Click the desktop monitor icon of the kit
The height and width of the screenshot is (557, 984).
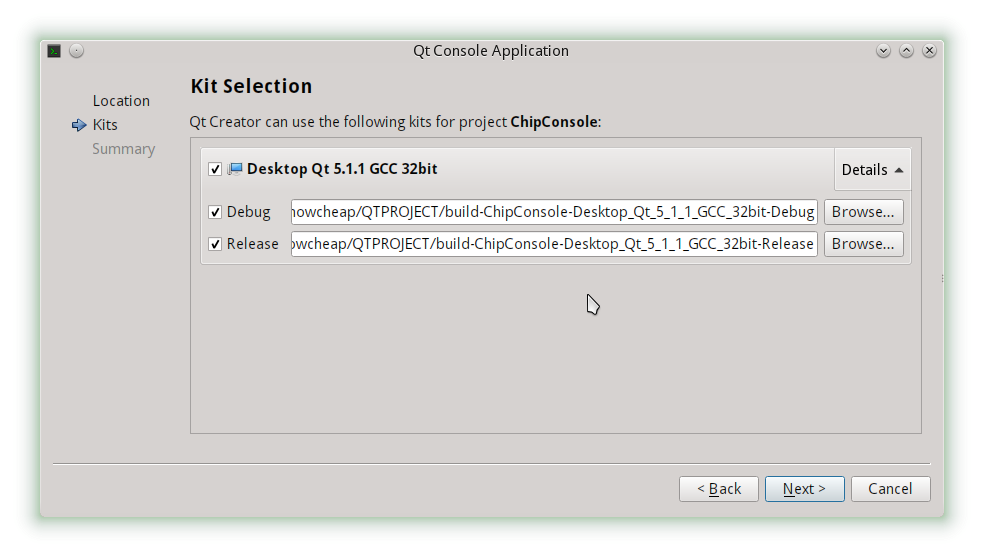[235, 169]
